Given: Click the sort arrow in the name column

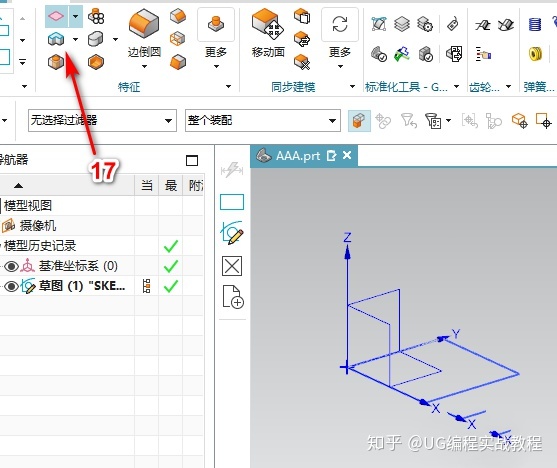Looking at the screenshot, I should coord(18,185).
